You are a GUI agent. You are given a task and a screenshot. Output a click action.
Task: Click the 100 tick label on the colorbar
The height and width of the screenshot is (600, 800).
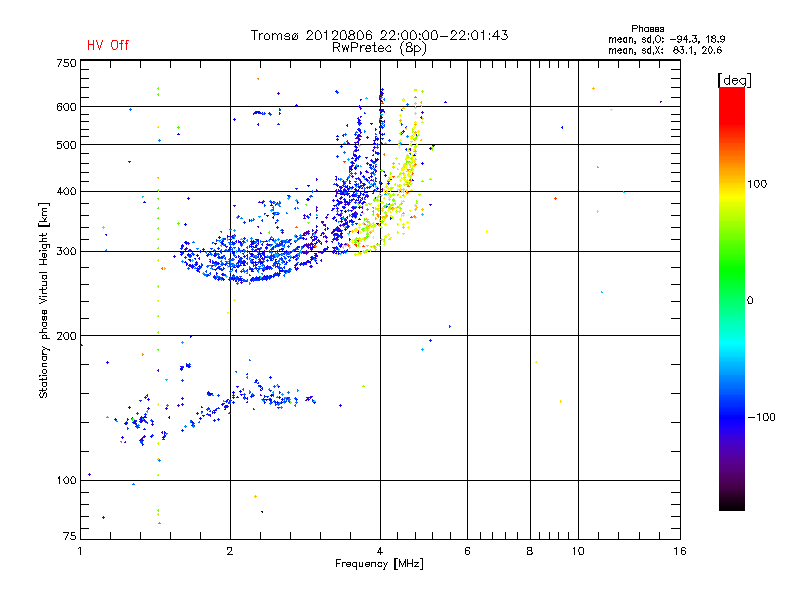point(757,184)
